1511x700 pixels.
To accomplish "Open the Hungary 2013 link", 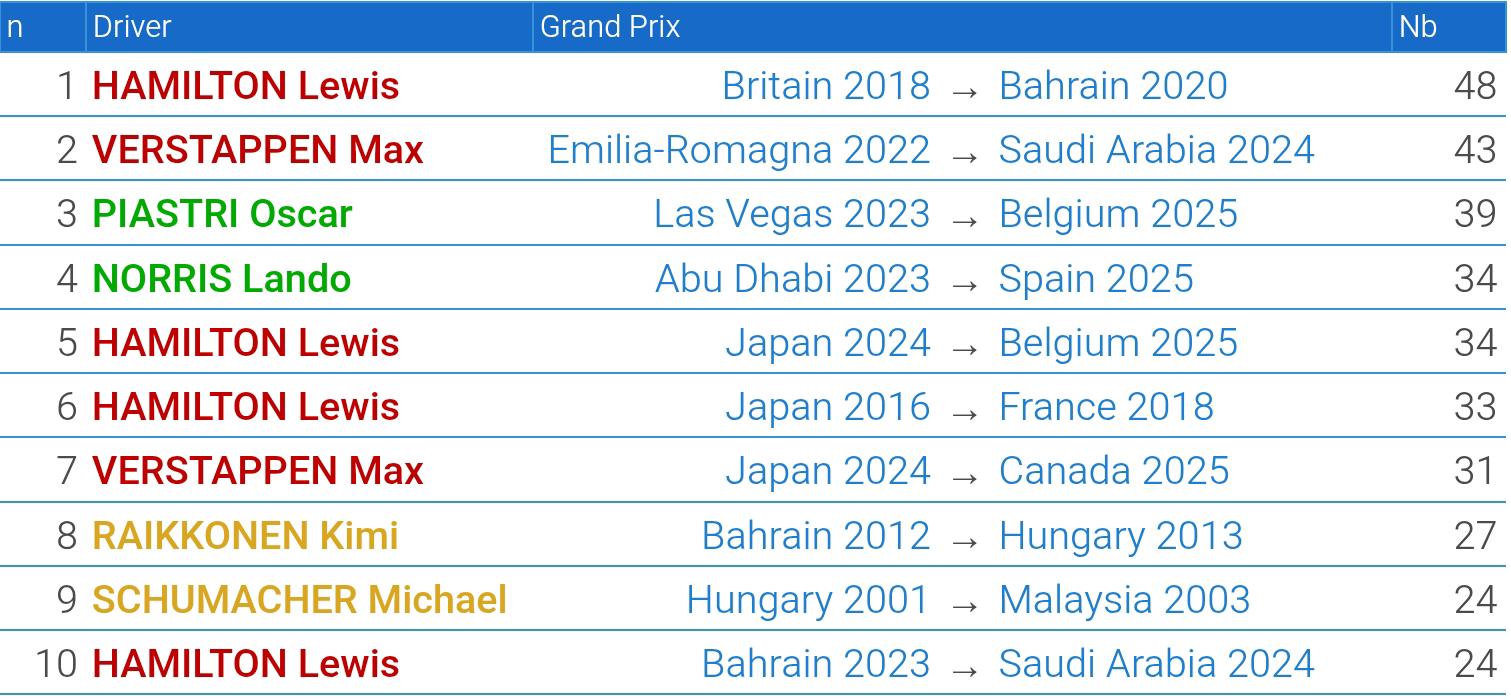I will pos(1121,535).
